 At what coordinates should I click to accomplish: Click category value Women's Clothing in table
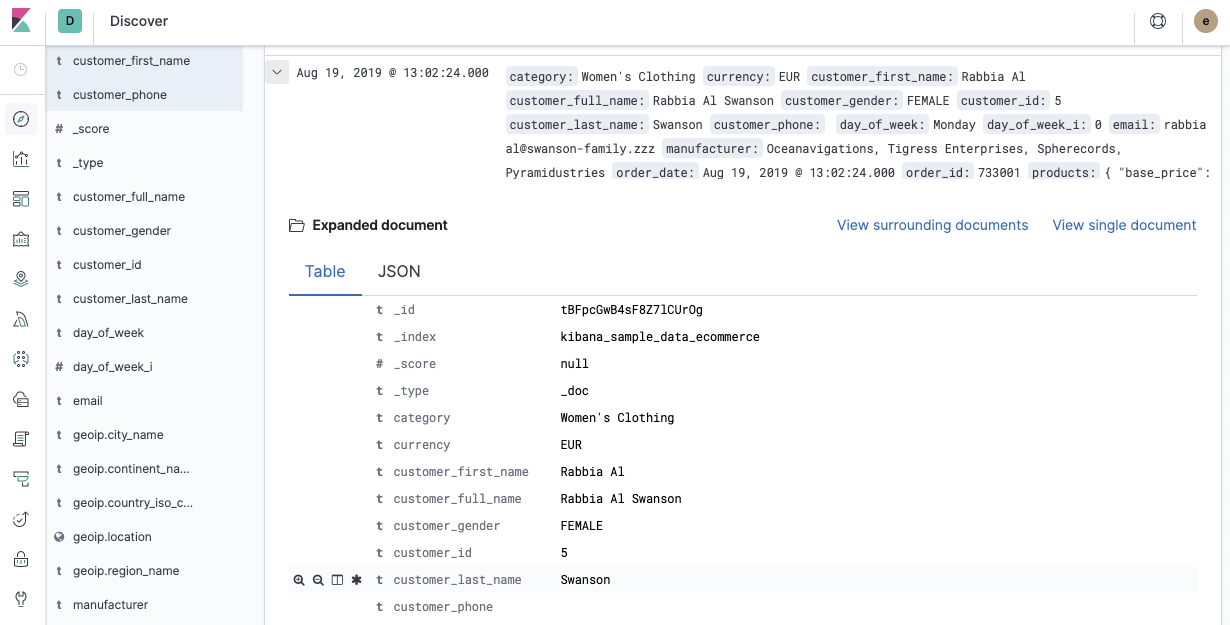(x=617, y=418)
